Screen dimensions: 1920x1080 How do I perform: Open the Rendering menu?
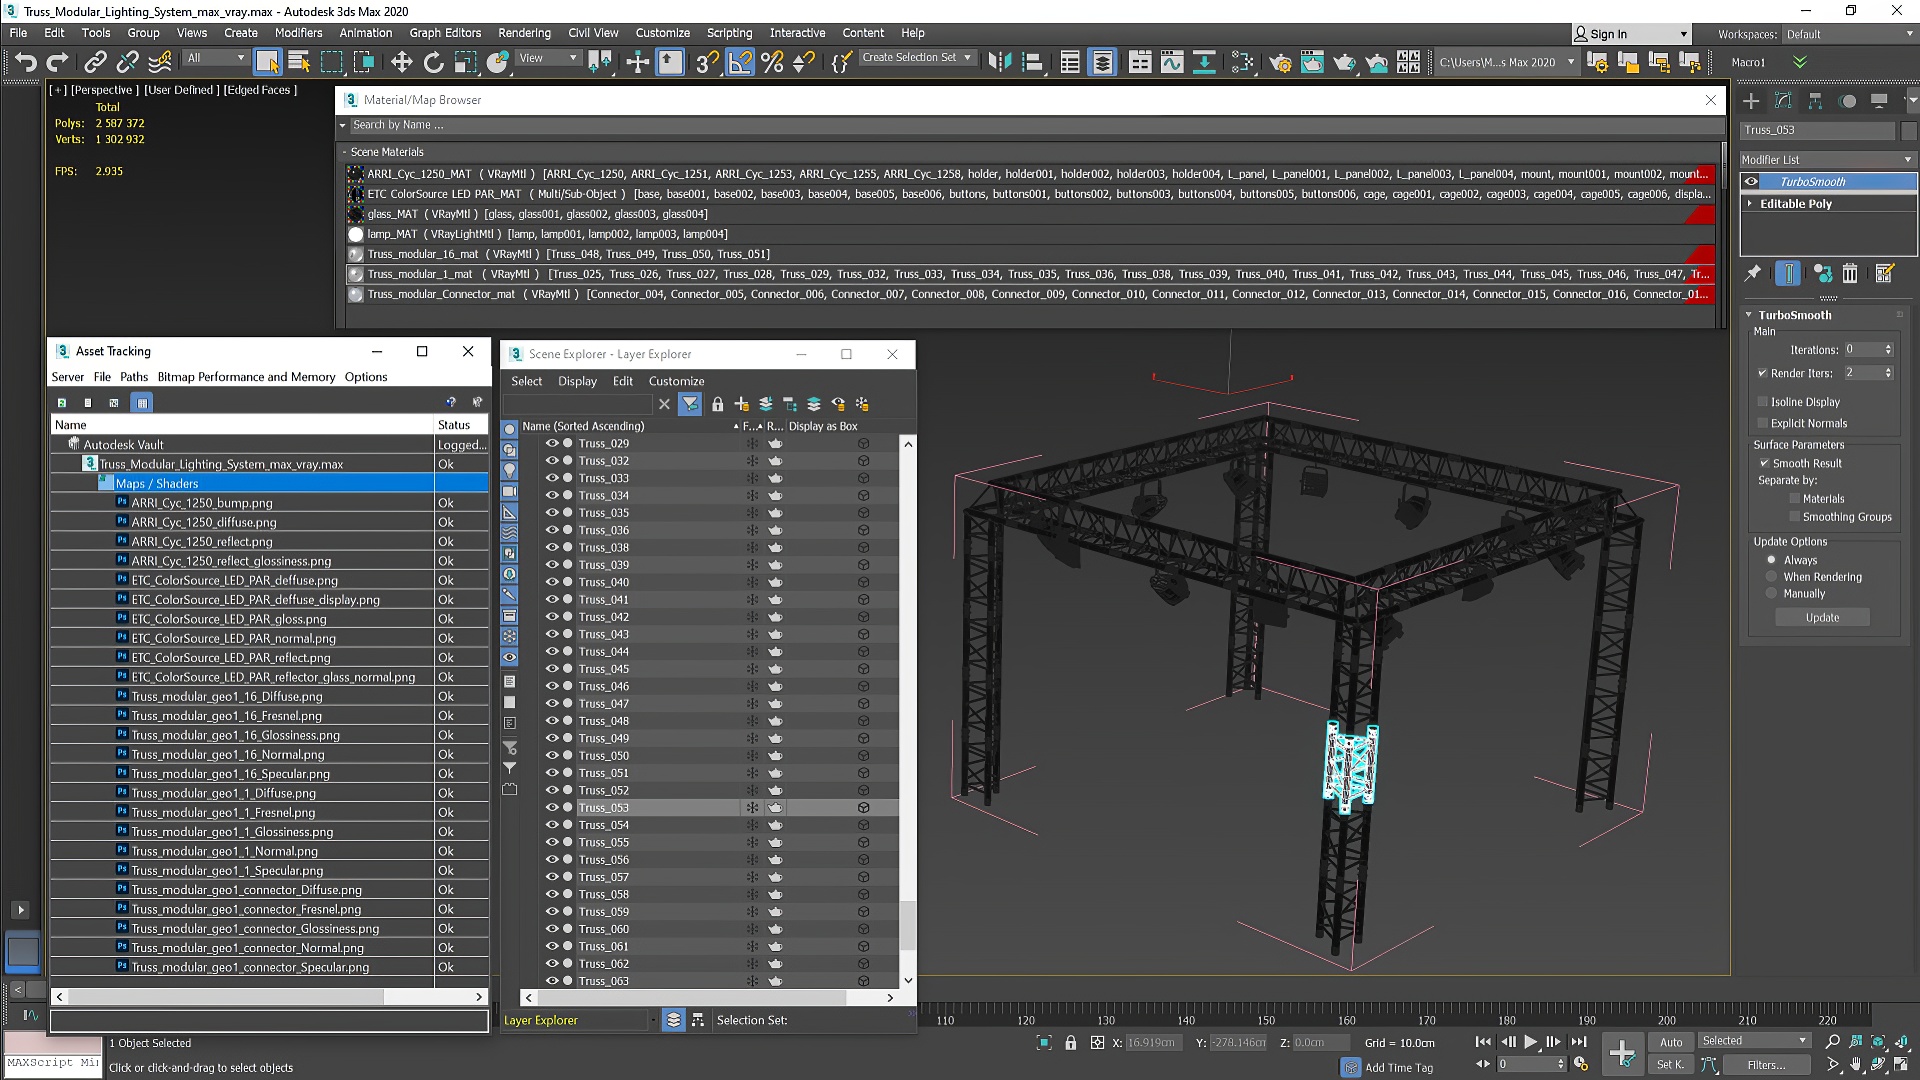[524, 33]
